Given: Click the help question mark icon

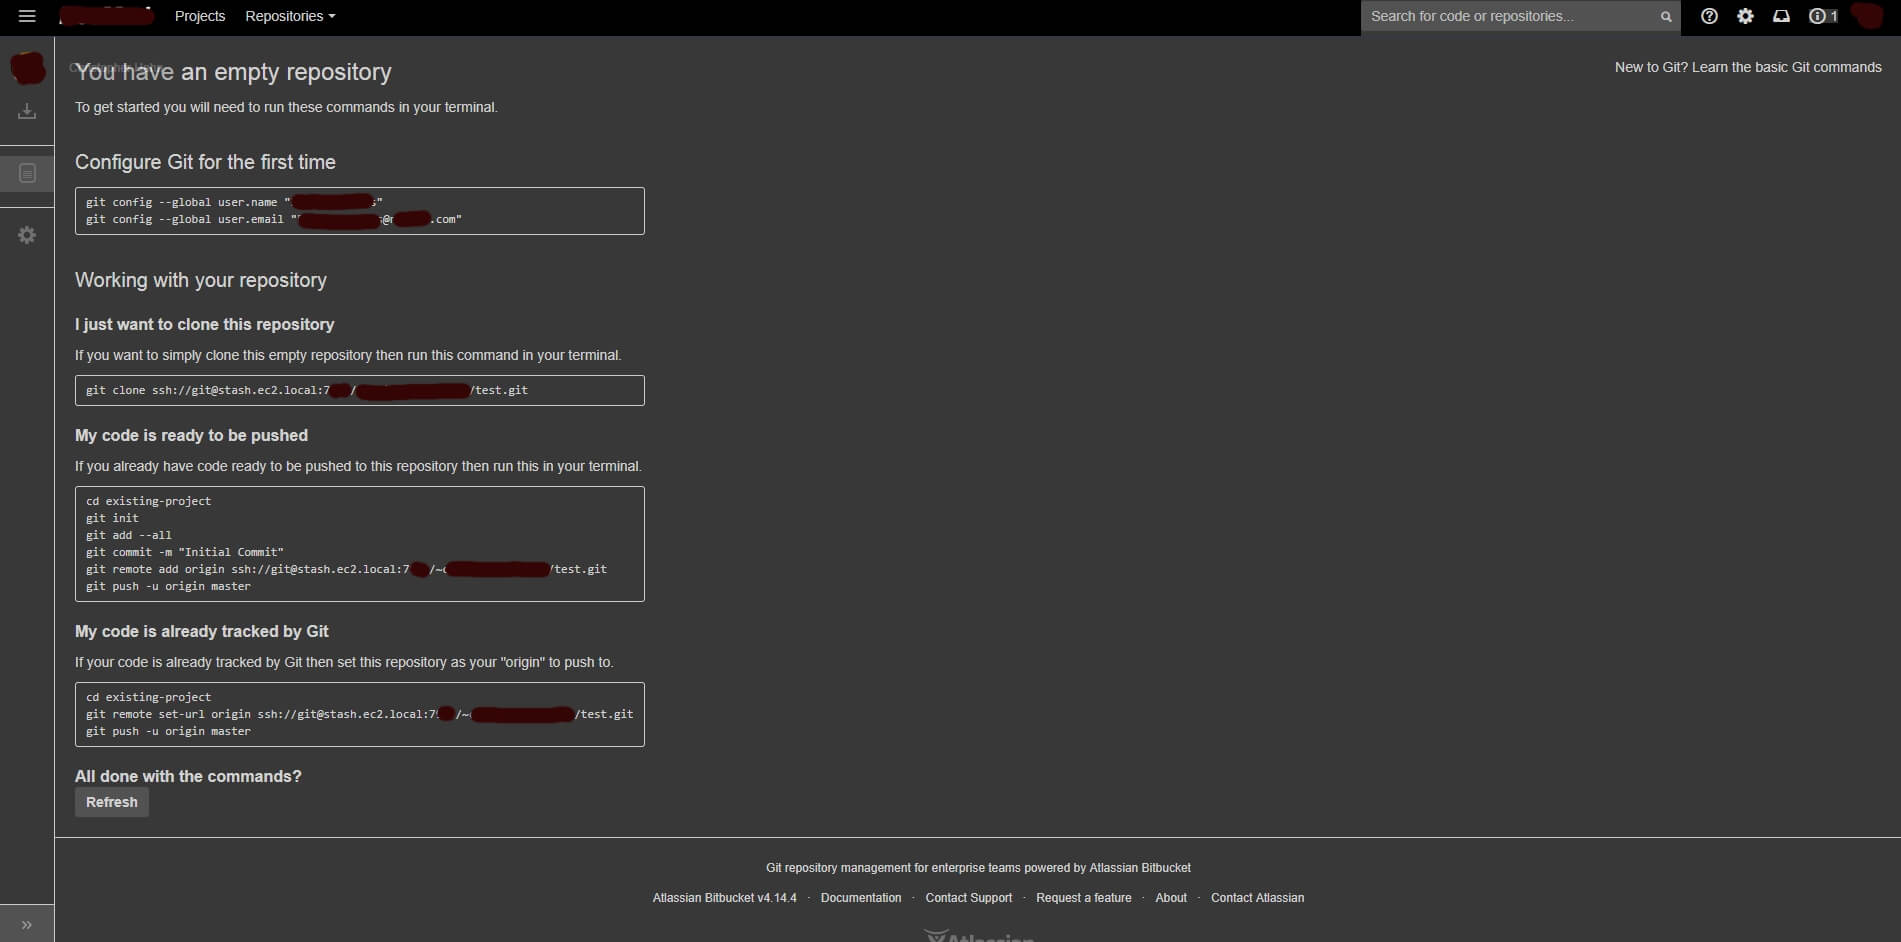Looking at the screenshot, I should pyautogui.click(x=1709, y=16).
